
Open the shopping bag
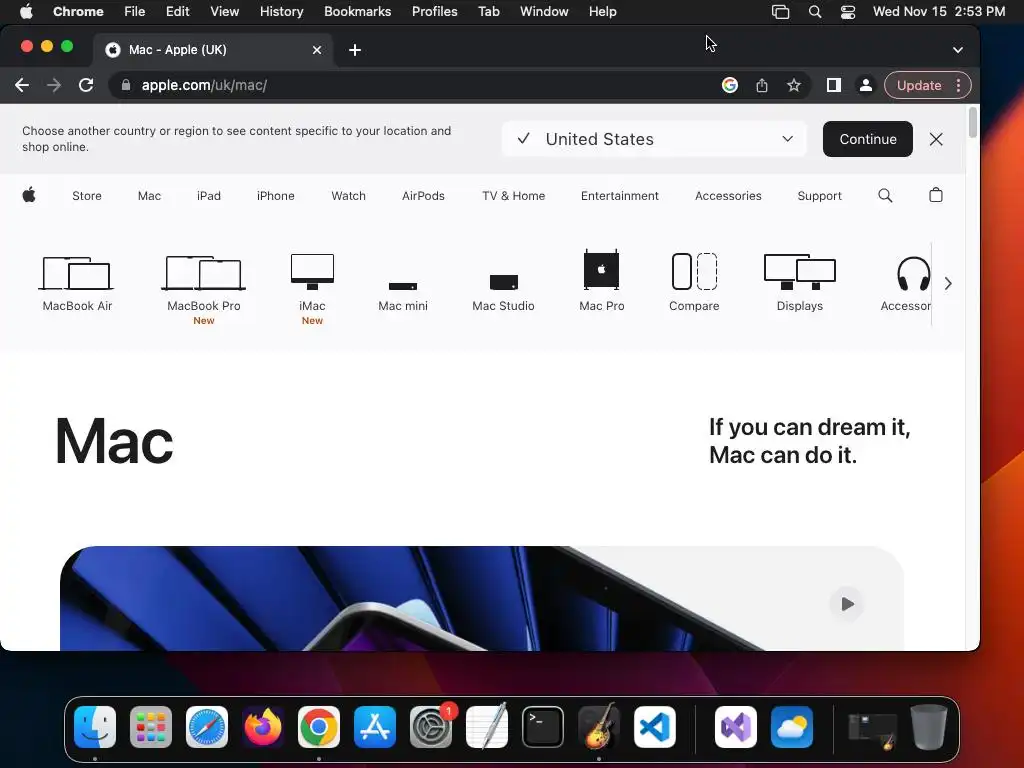[936, 195]
